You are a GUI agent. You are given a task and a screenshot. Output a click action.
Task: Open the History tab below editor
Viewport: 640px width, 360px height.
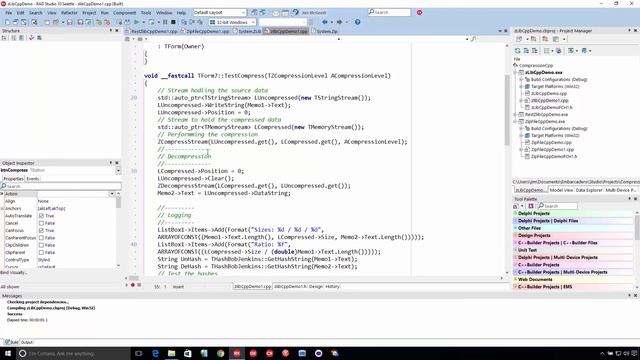point(332,287)
